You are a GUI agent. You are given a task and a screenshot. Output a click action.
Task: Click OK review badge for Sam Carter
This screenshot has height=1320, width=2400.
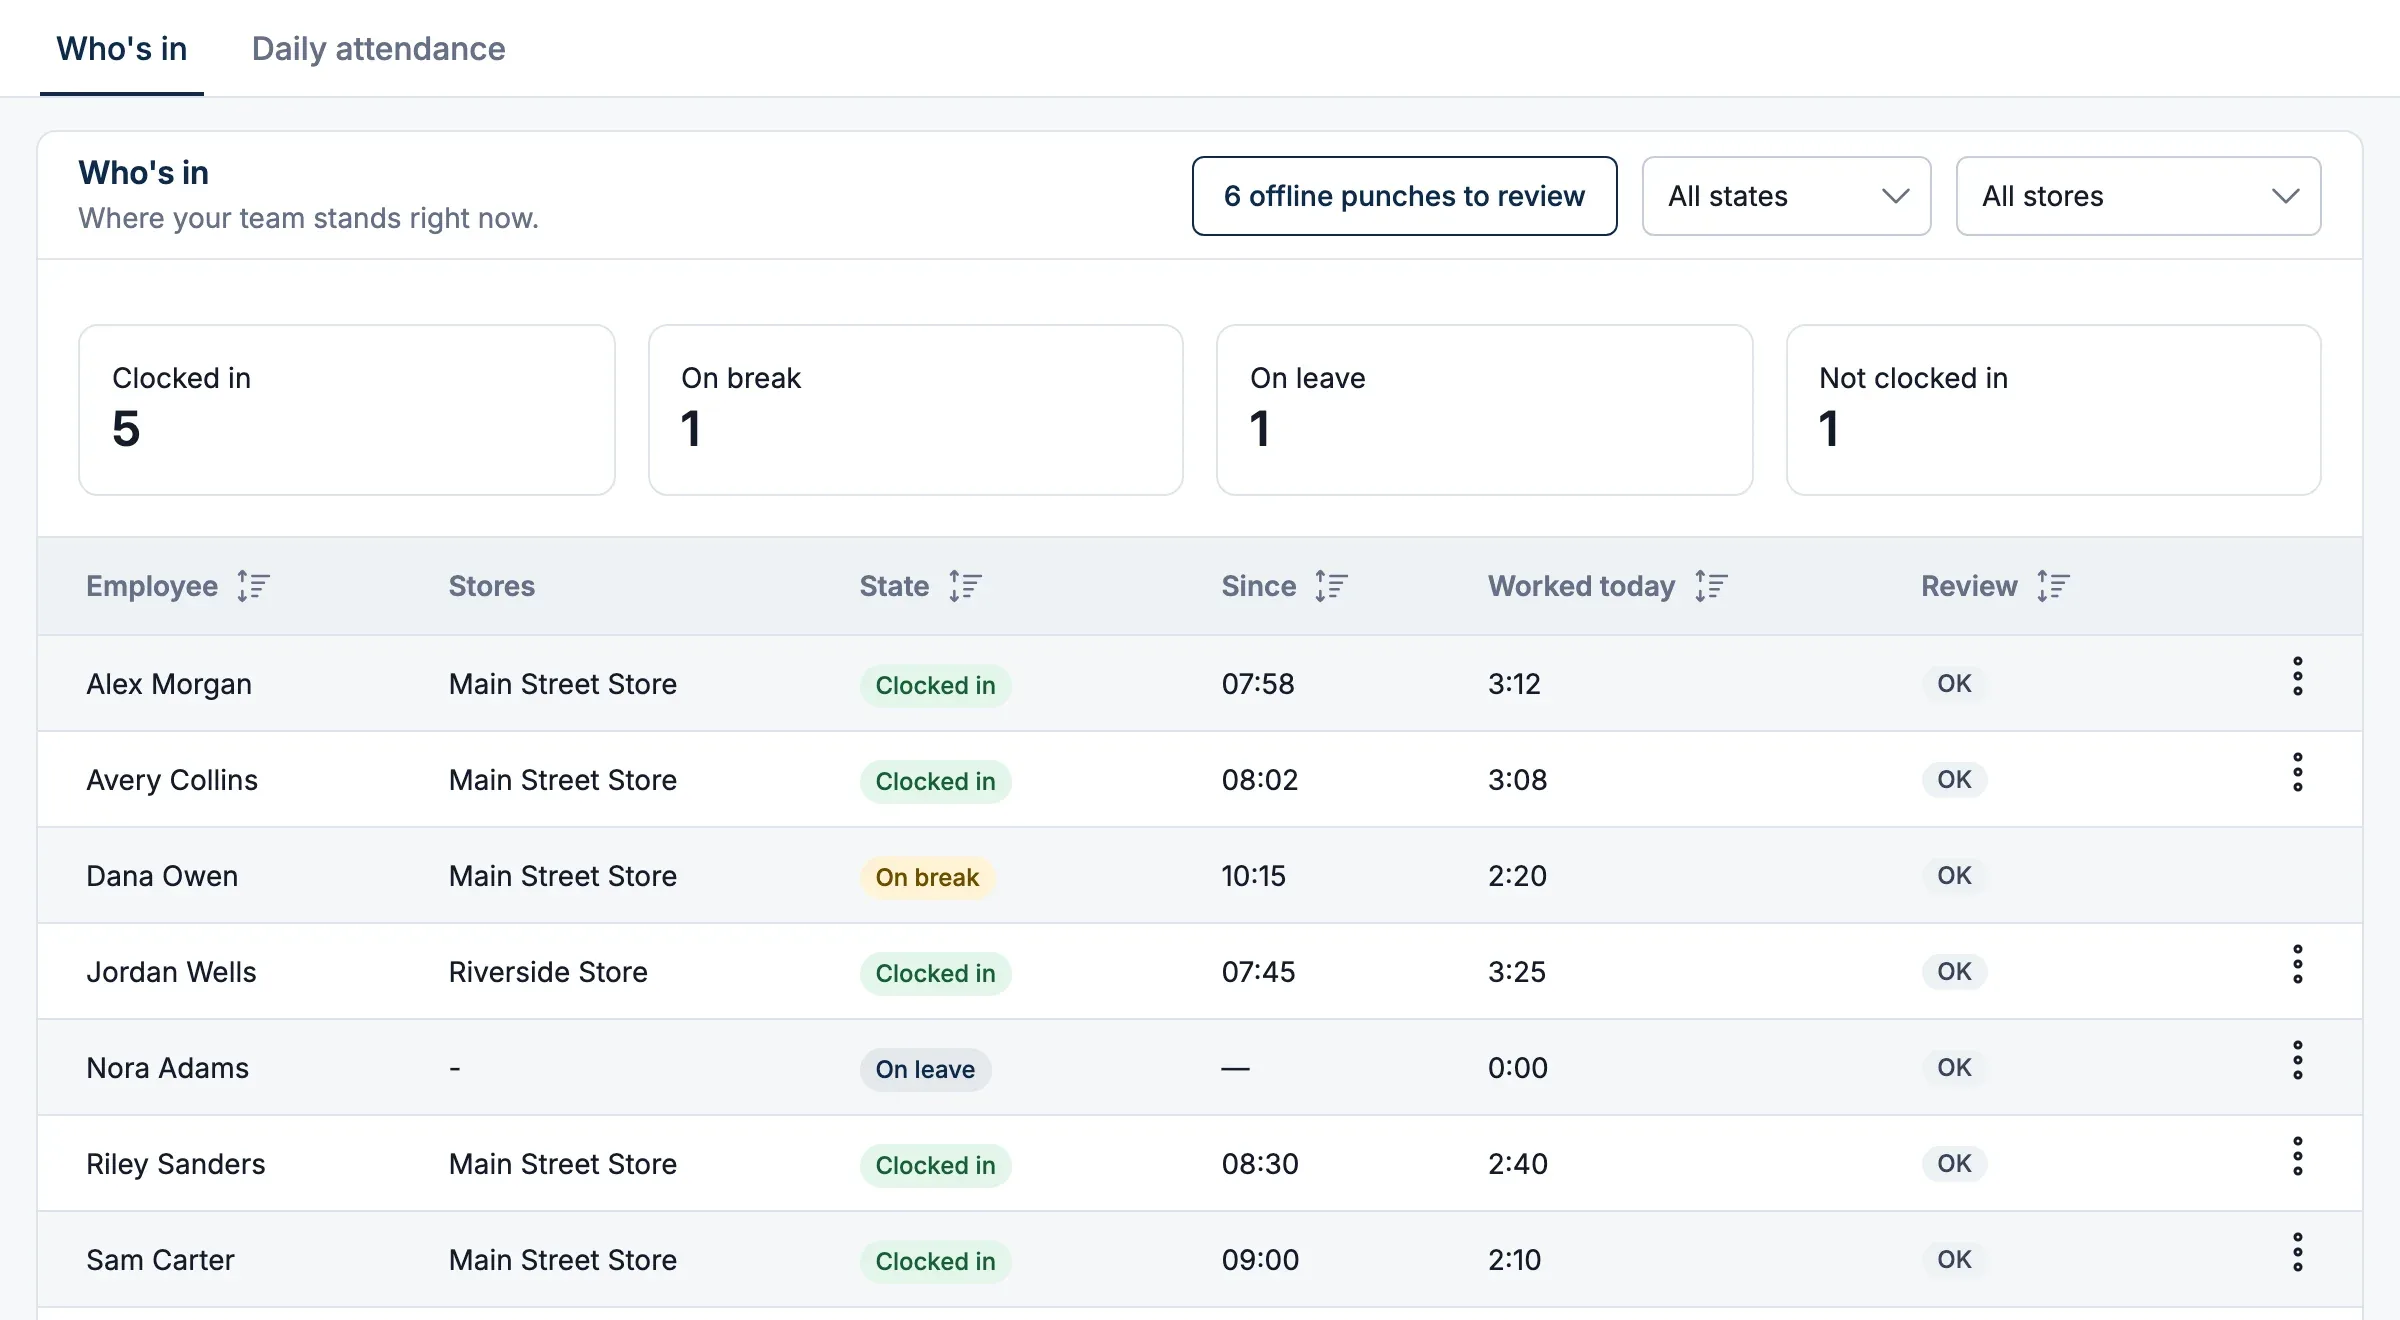1954,1260
